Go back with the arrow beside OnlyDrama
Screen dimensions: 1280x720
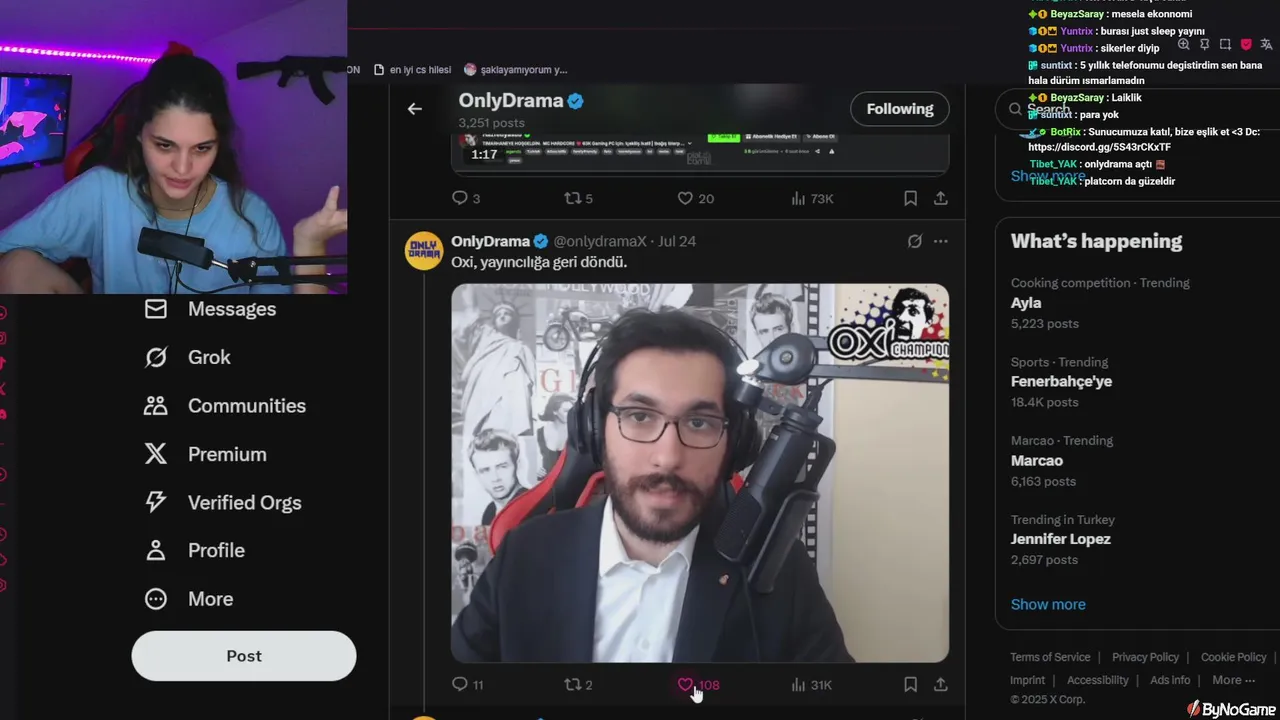(x=415, y=109)
